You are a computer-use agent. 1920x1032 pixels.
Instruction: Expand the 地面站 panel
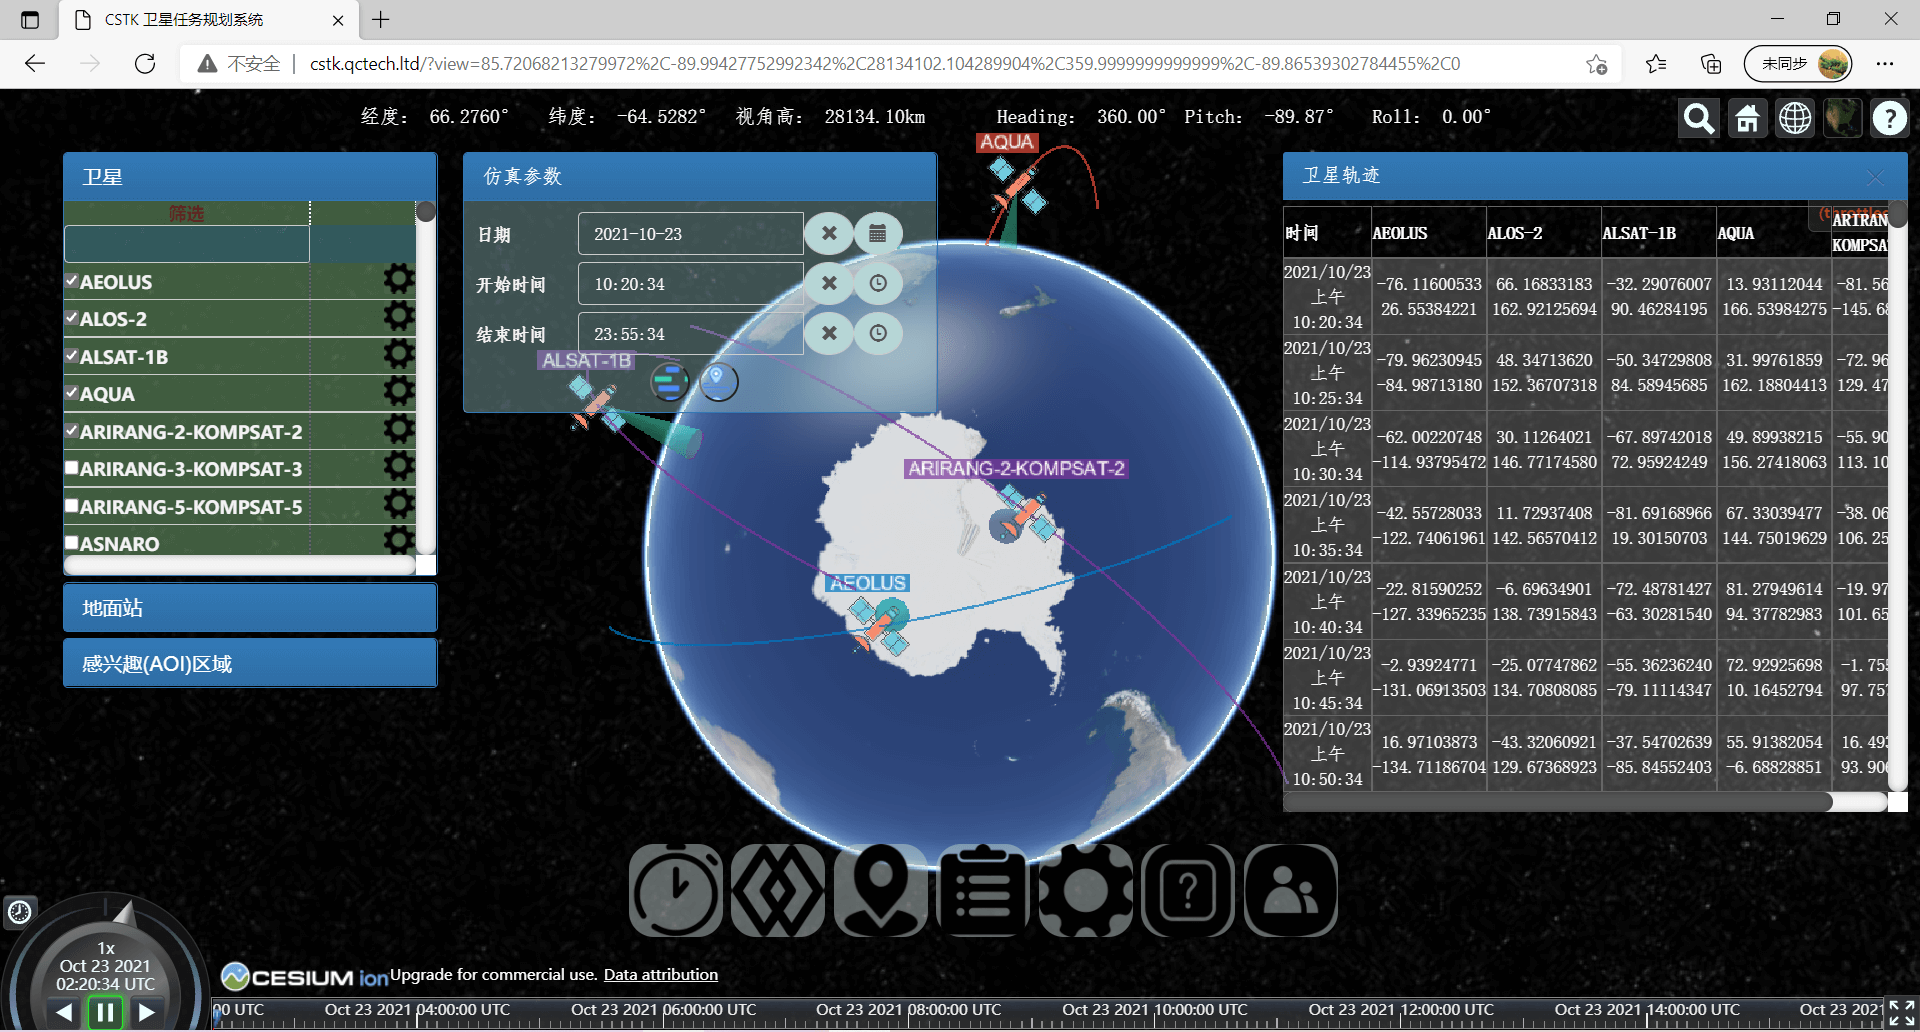pos(250,608)
